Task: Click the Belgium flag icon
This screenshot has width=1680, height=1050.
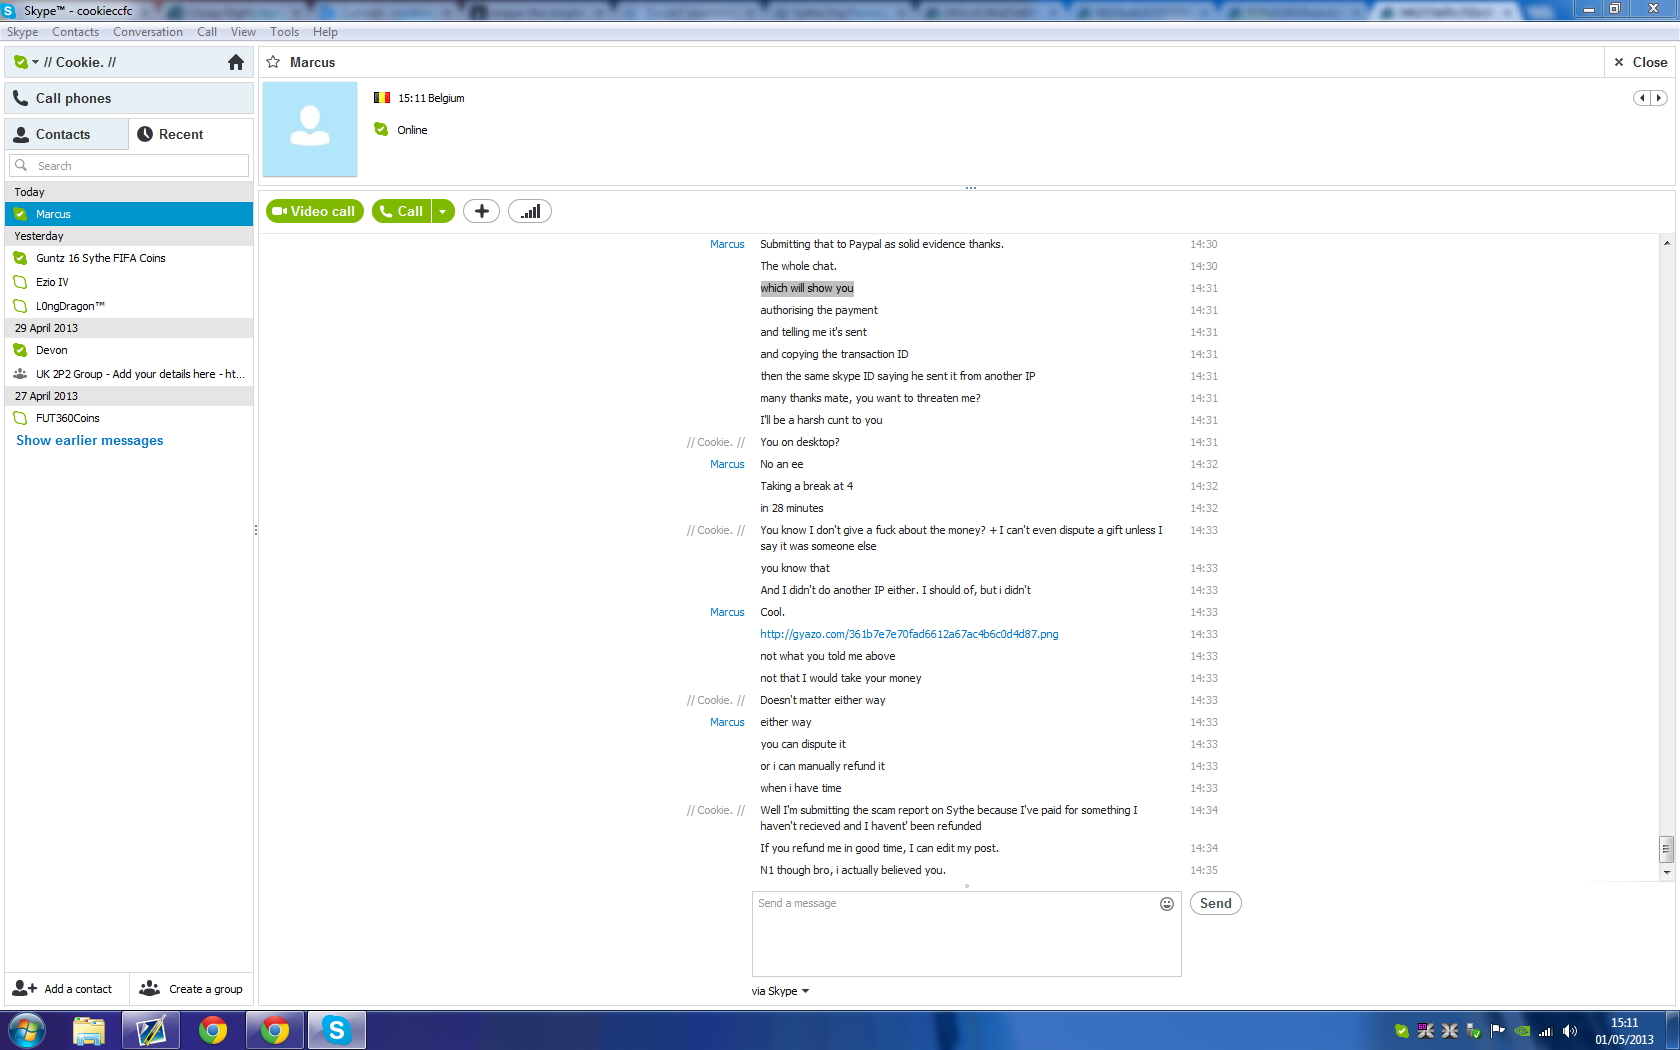Action: pos(382,98)
